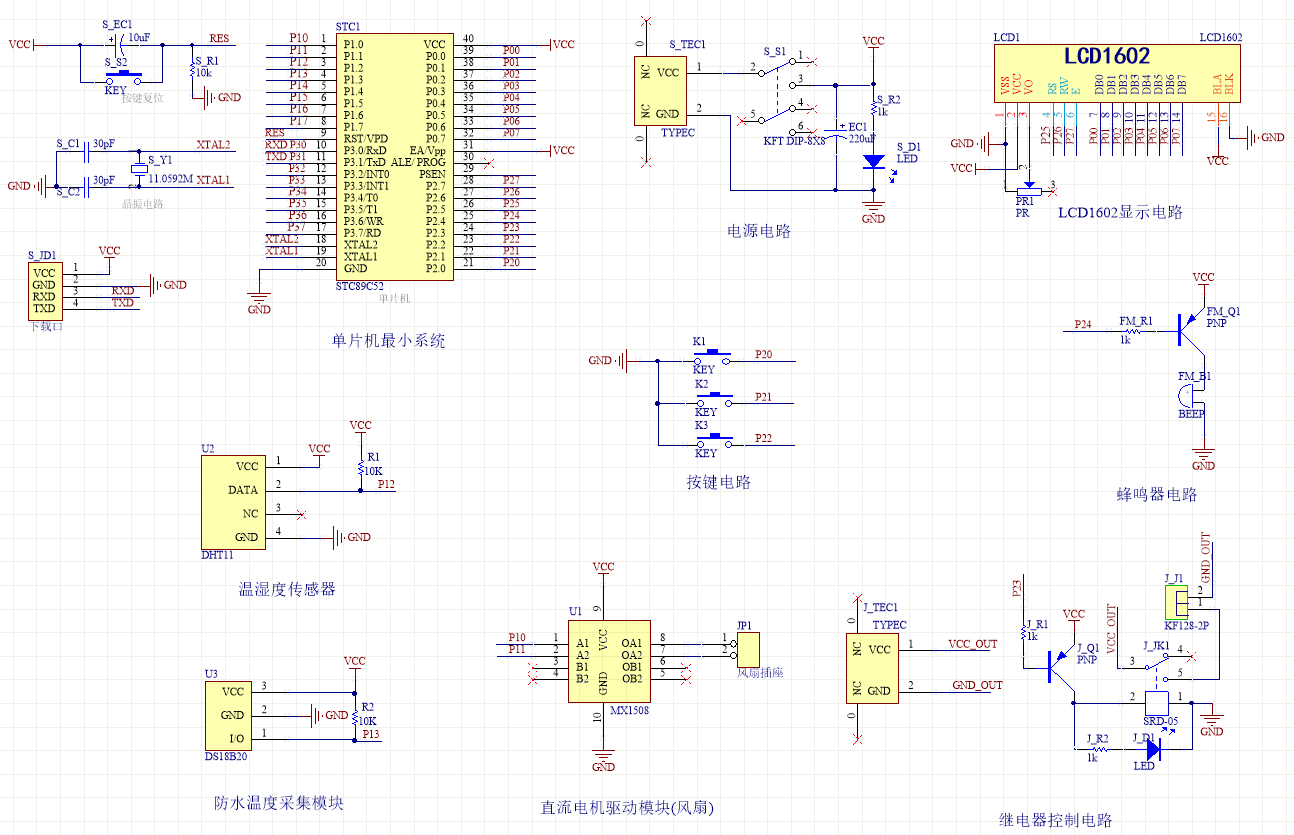Click the '按键复位' label
The image size is (1294, 835).
tap(141, 99)
